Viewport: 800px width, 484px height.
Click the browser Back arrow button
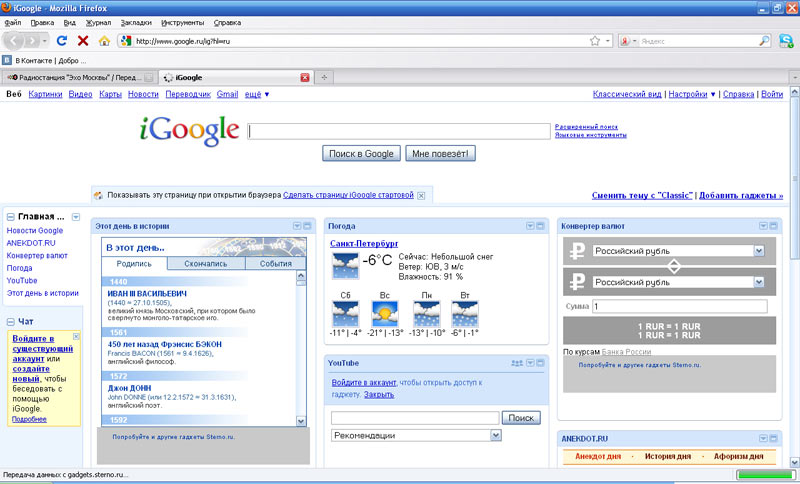14,41
